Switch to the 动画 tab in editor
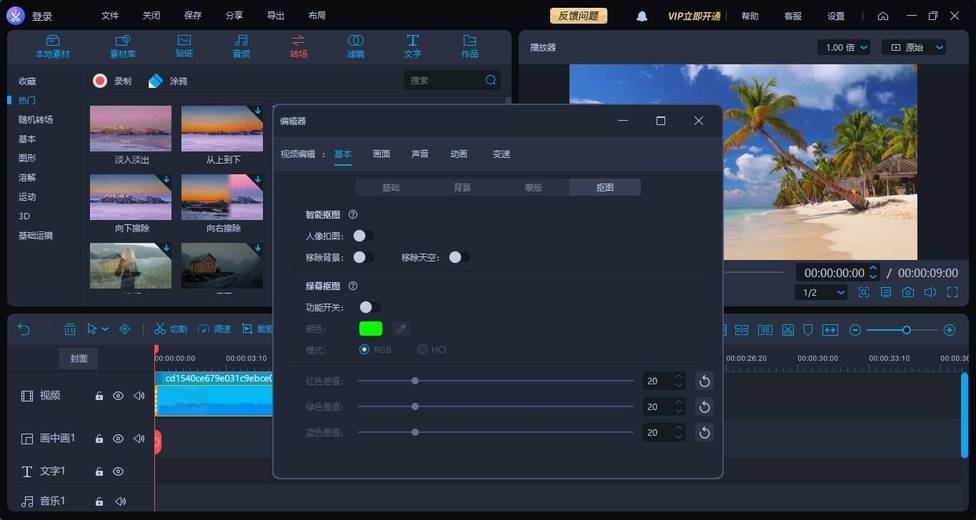The height and width of the screenshot is (520, 976). pyautogui.click(x=458, y=154)
